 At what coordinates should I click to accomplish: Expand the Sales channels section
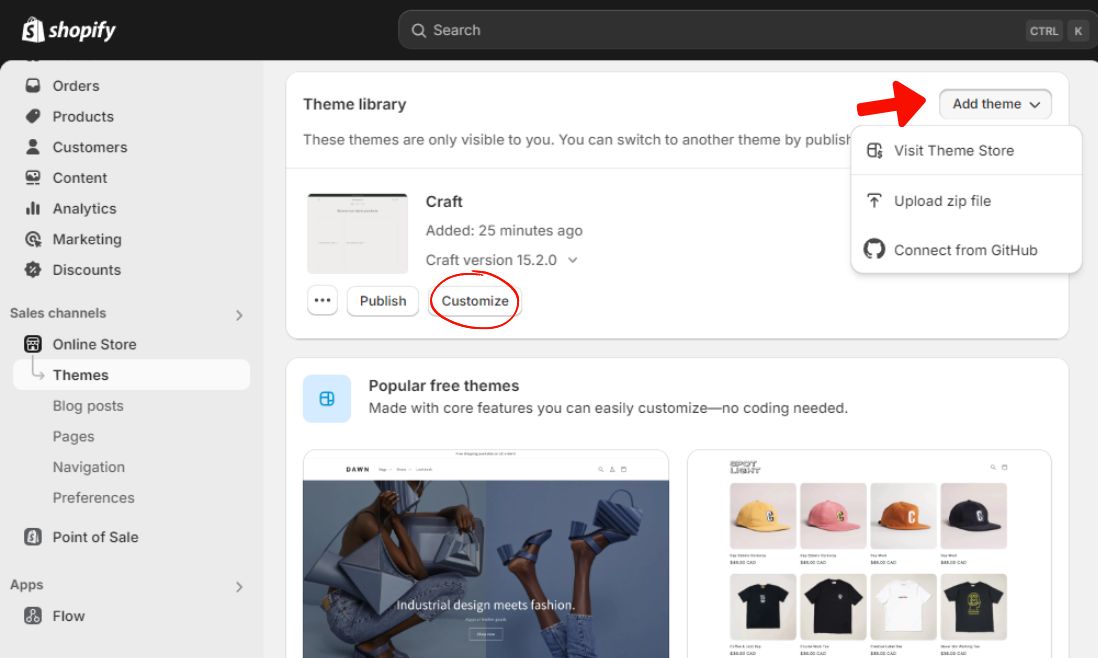click(239, 315)
